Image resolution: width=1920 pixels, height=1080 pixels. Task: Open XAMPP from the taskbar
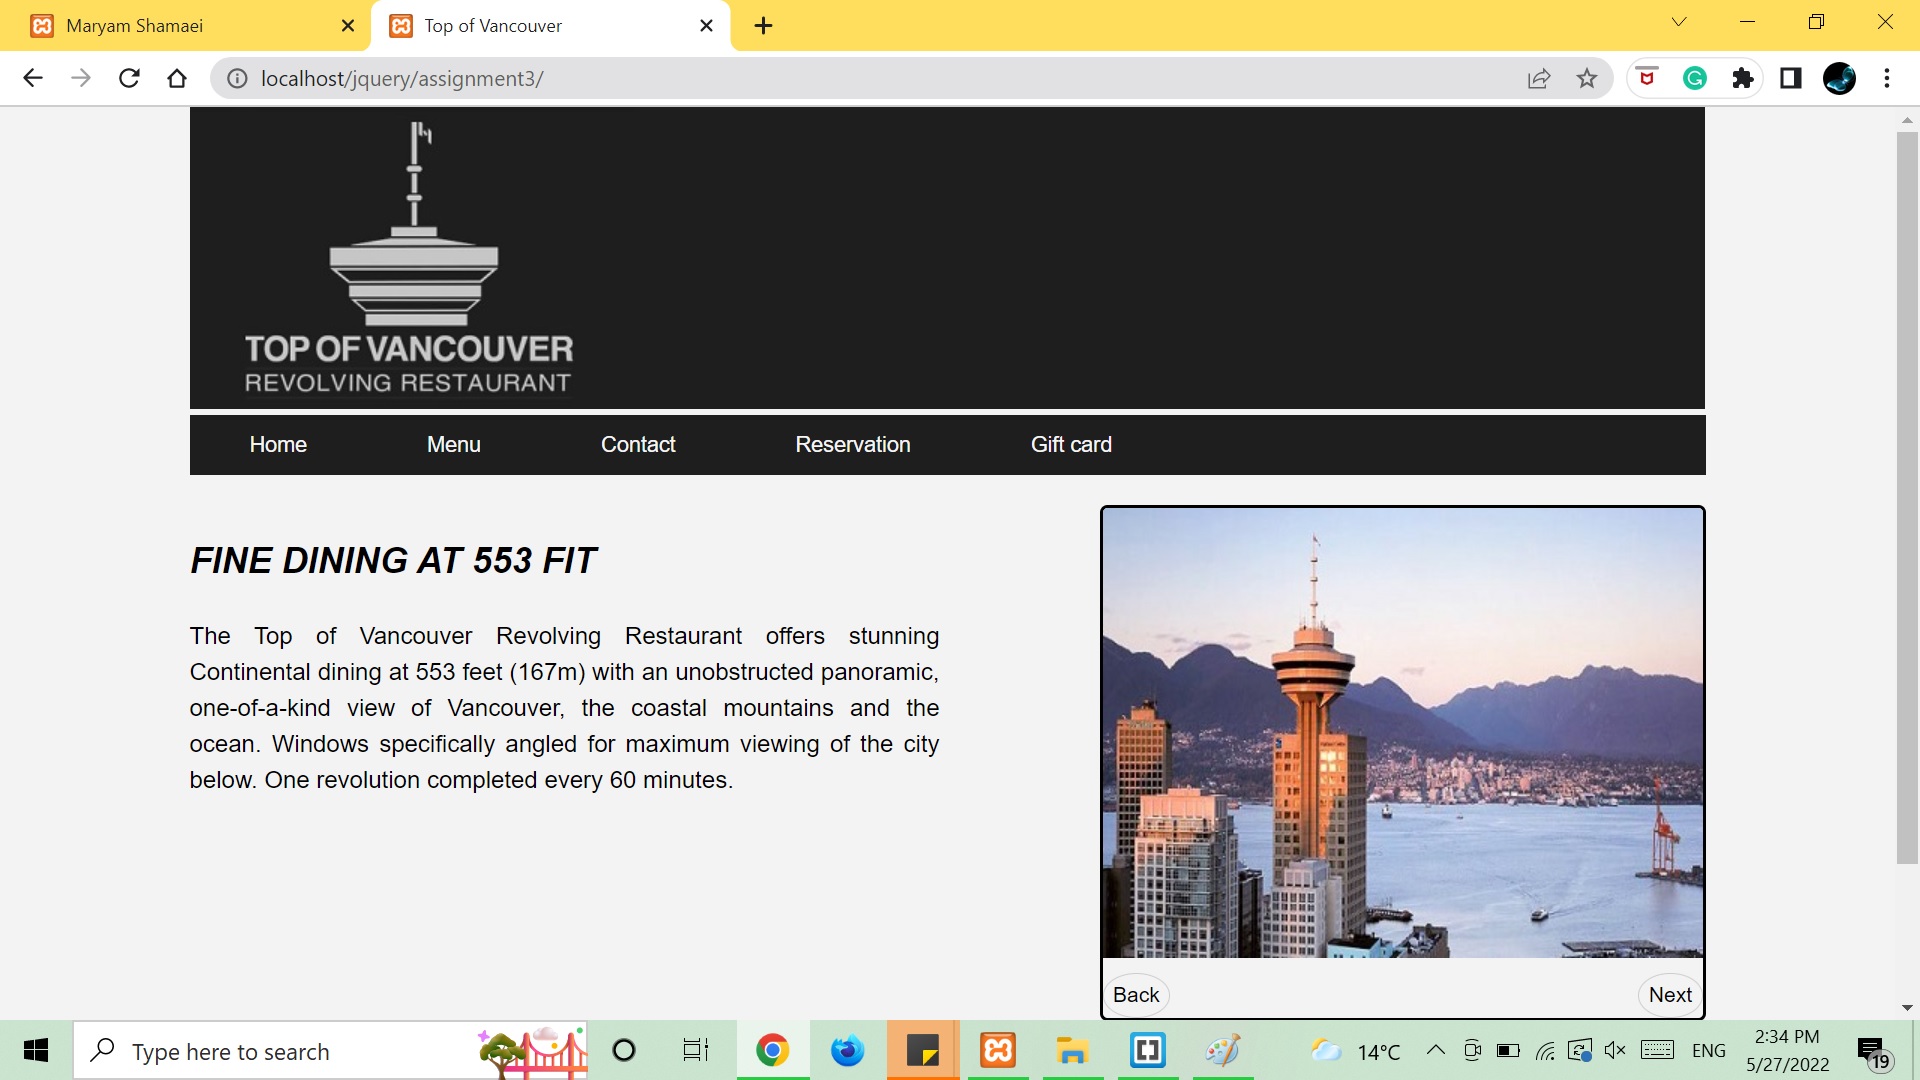pyautogui.click(x=998, y=1051)
